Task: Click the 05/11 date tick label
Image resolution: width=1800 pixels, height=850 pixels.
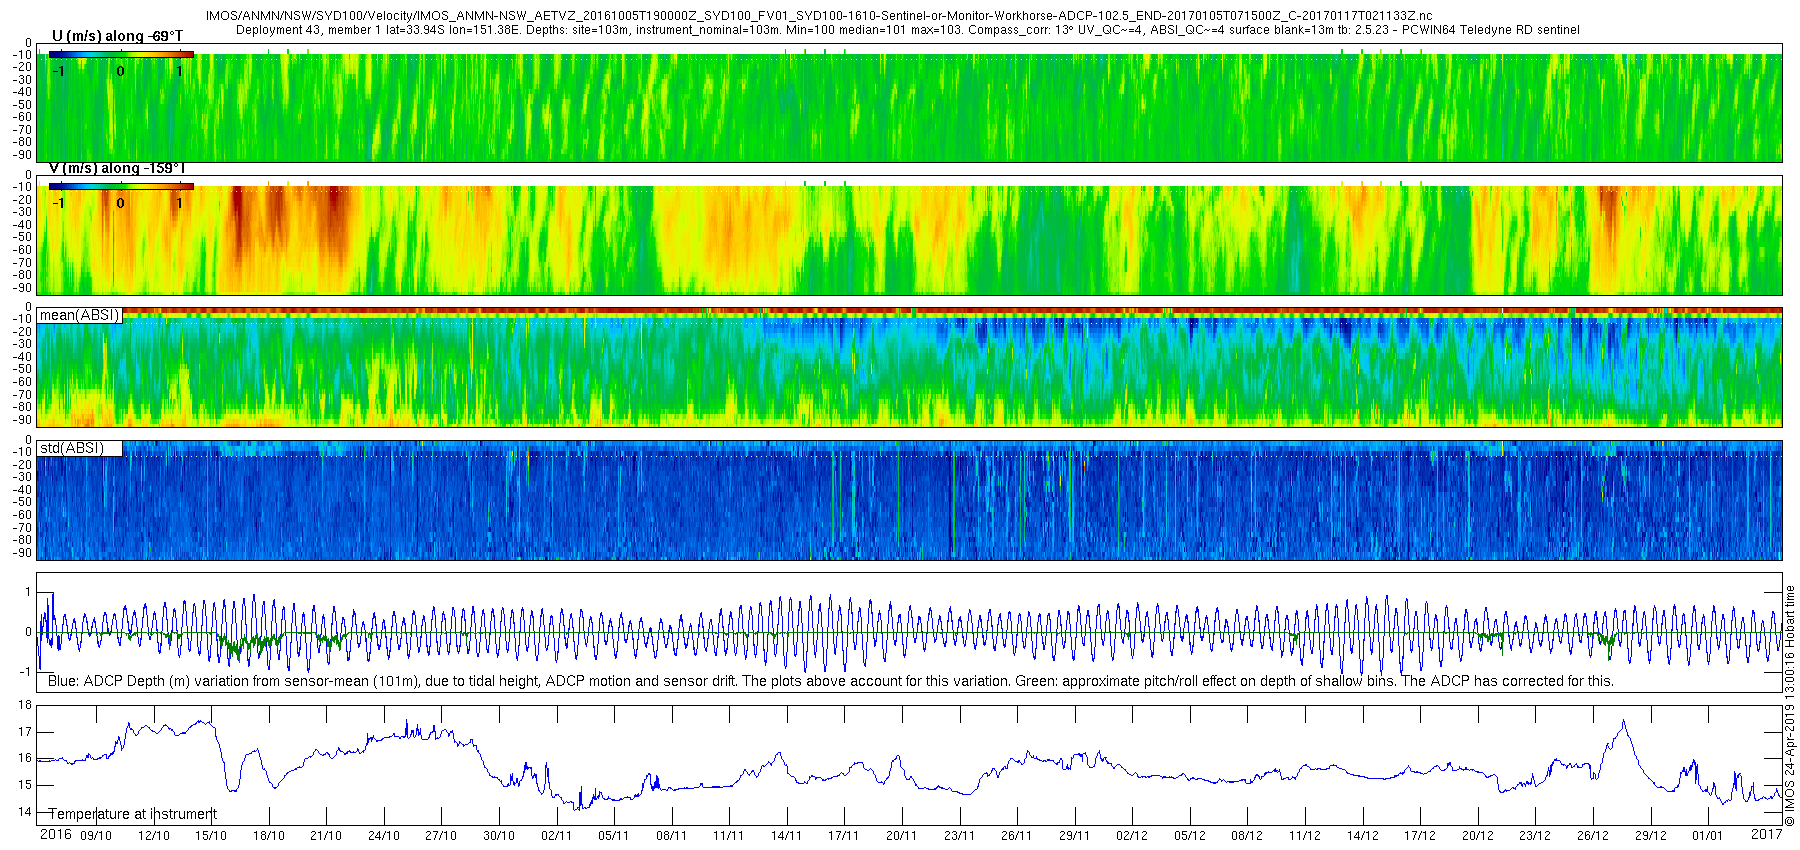Action: [614, 836]
